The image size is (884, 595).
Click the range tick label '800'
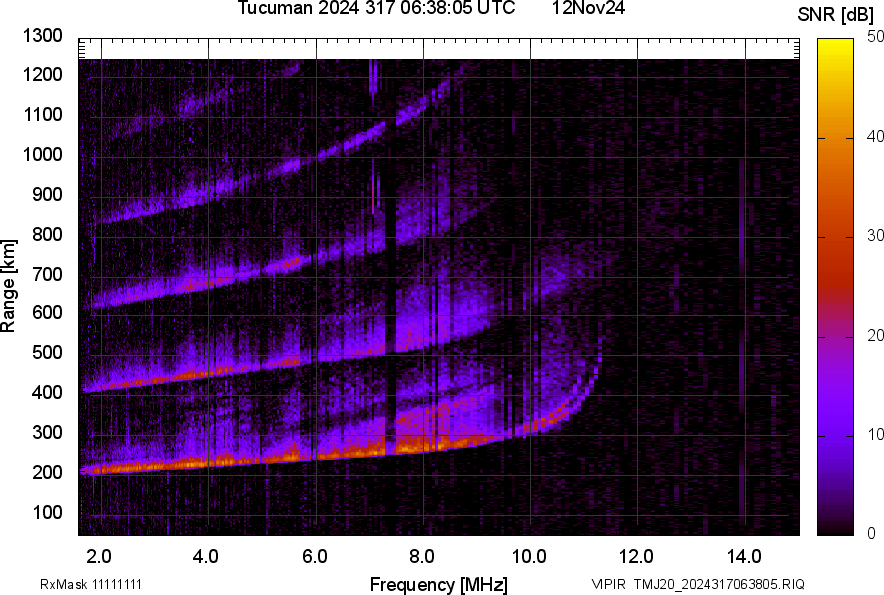click(47, 234)
